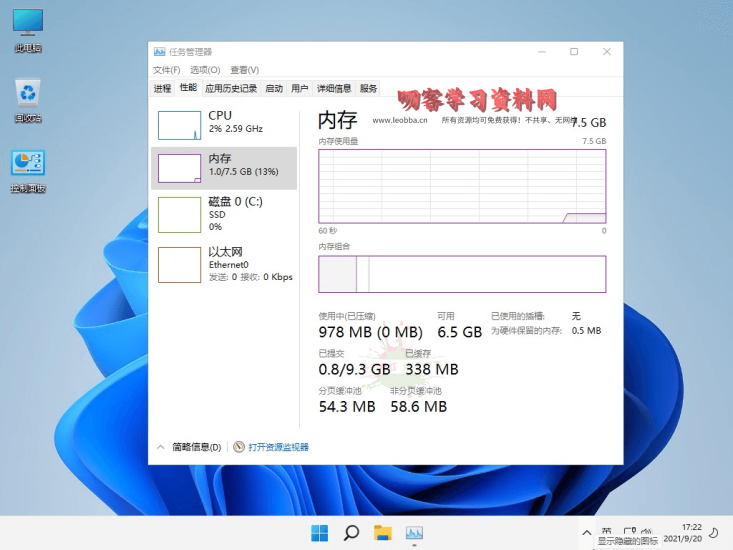Open 打开资源监视器 link
Screen dimensions: 733x550
[x=278, y=447]
